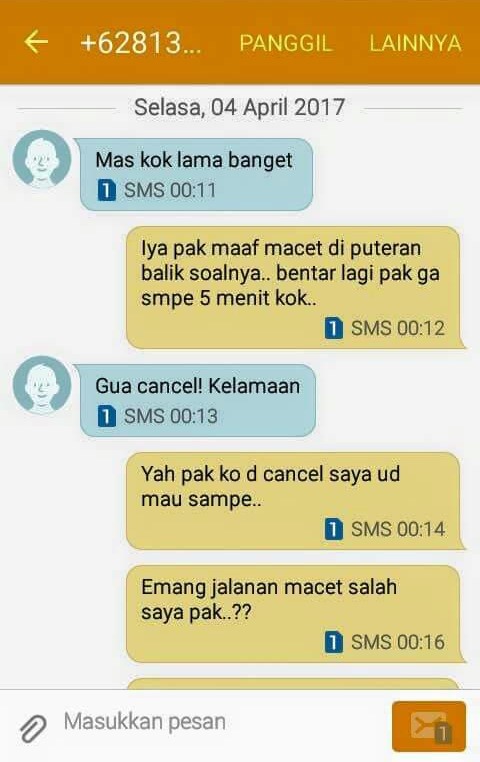This screenshot has width=480, height=762.
Task: Select the "Emang jalanan macet salah" bubble
Action: (x=294, y=614)
